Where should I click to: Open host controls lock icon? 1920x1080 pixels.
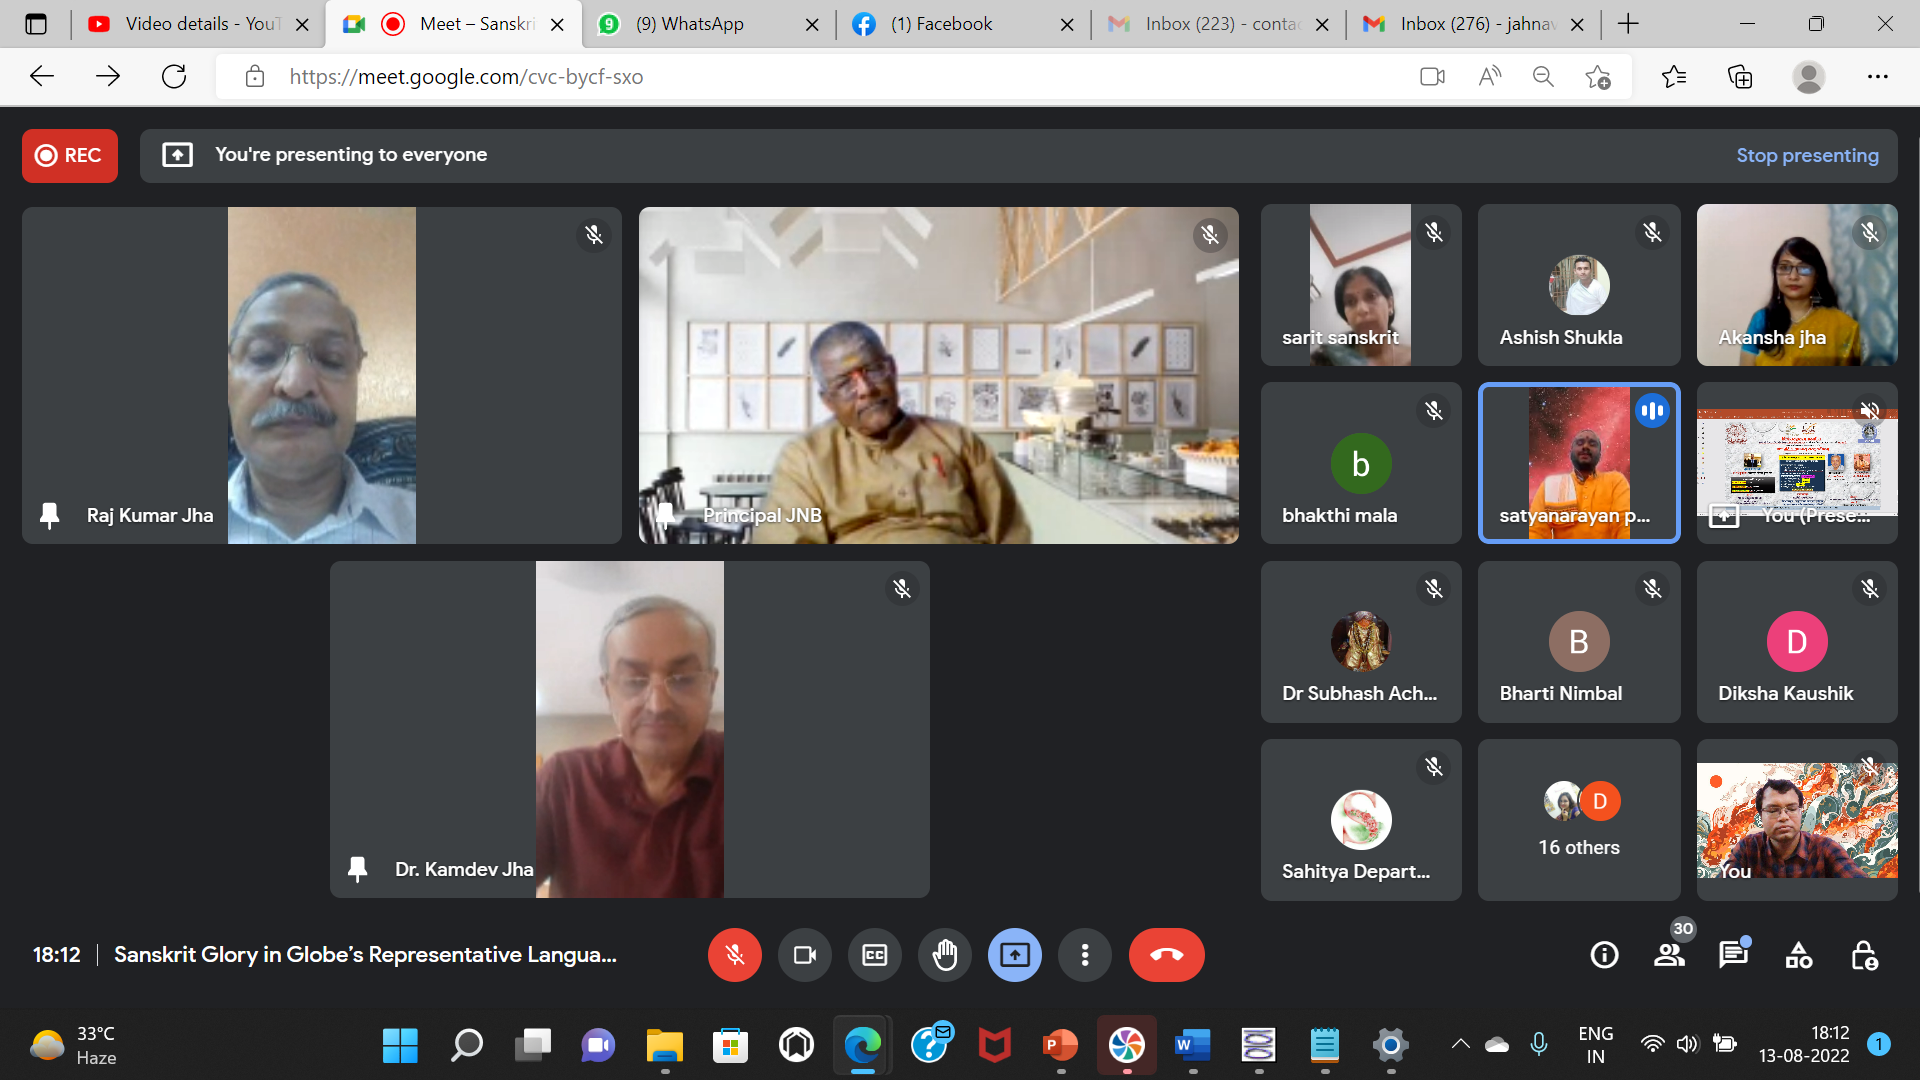click(x=1864, y=955)
